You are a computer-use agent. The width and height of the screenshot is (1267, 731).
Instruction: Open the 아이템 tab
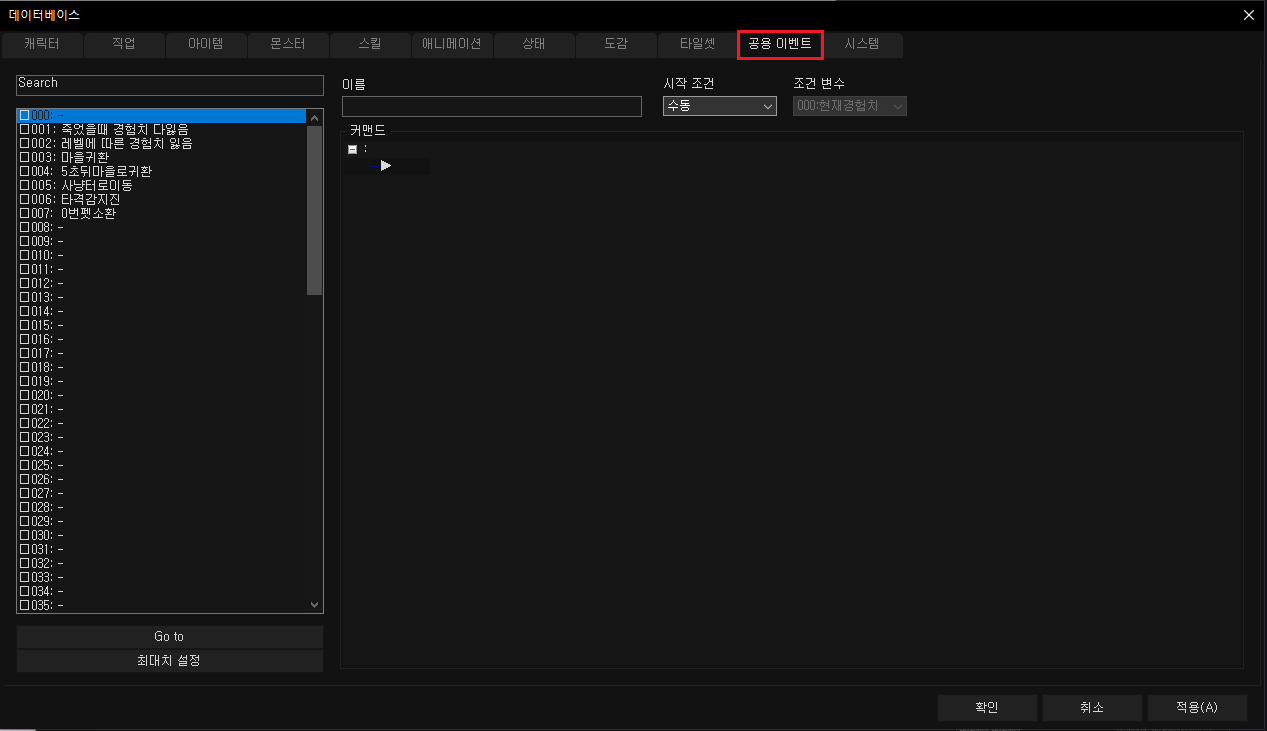[205, 45]
